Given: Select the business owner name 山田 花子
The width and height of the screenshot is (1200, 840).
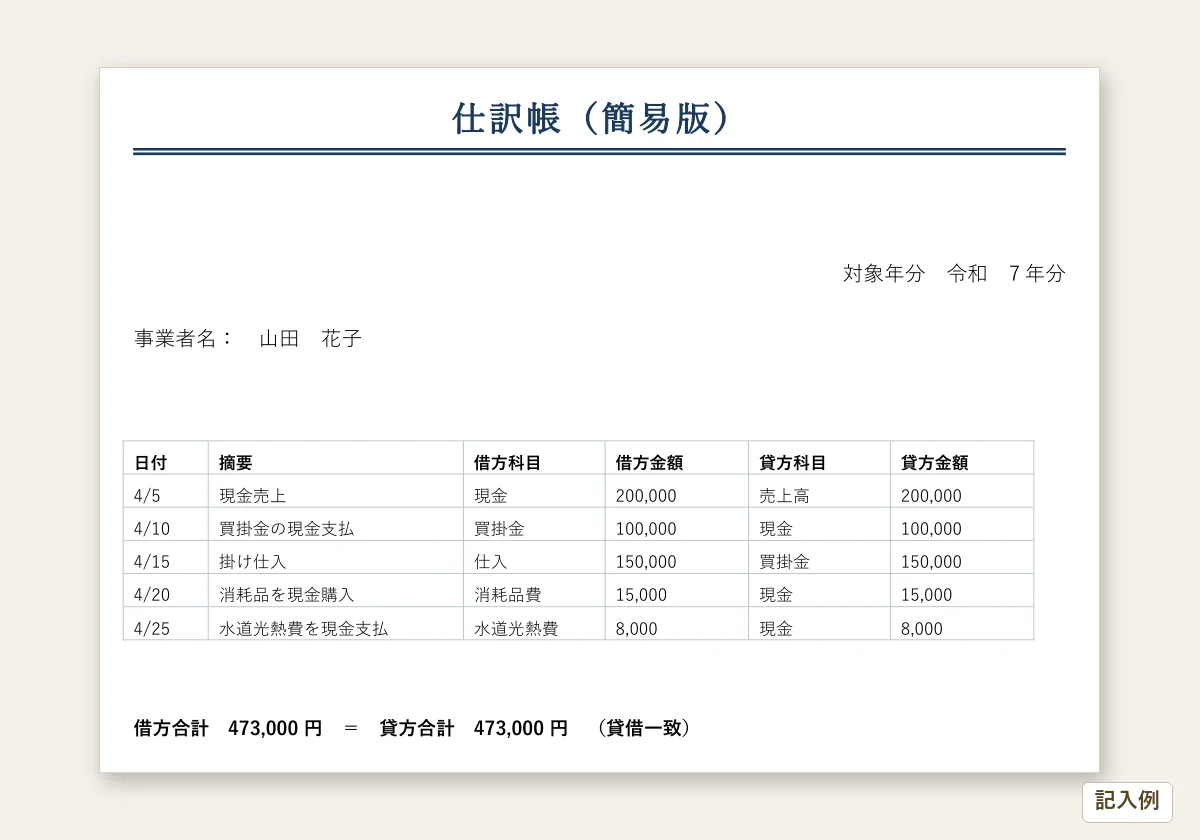Looking at the screenshot, I should click(310, 339).
